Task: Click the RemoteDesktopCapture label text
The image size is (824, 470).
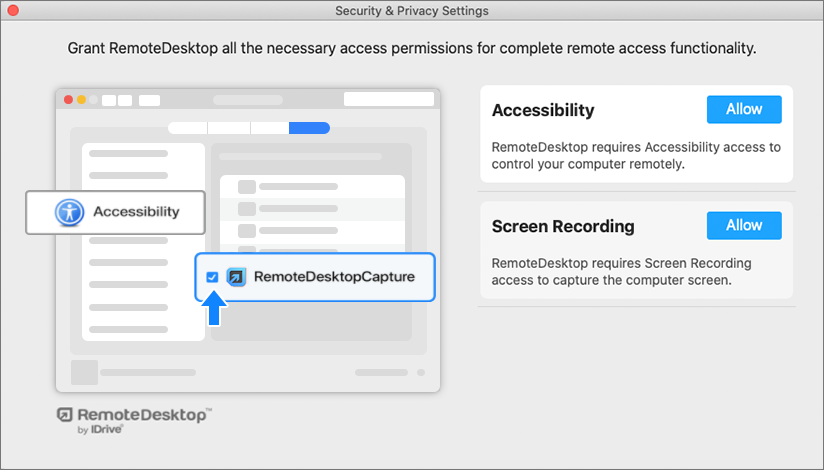Action: tap(334, 276)
